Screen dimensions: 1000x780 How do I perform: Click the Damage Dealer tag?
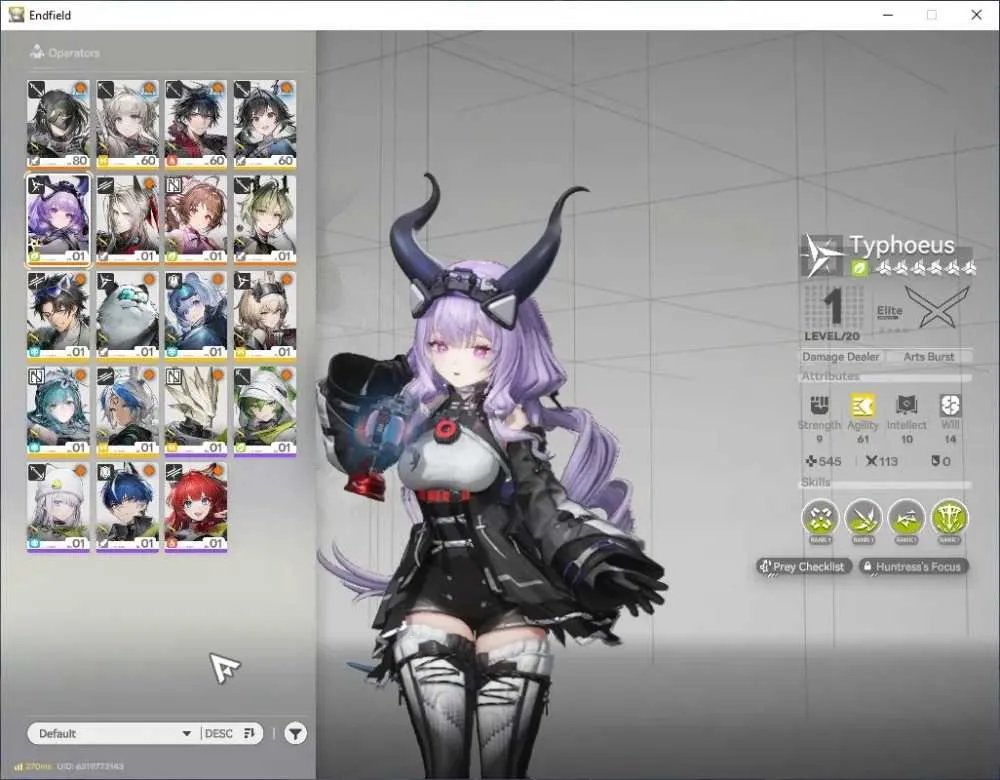[x=841, y=357]
